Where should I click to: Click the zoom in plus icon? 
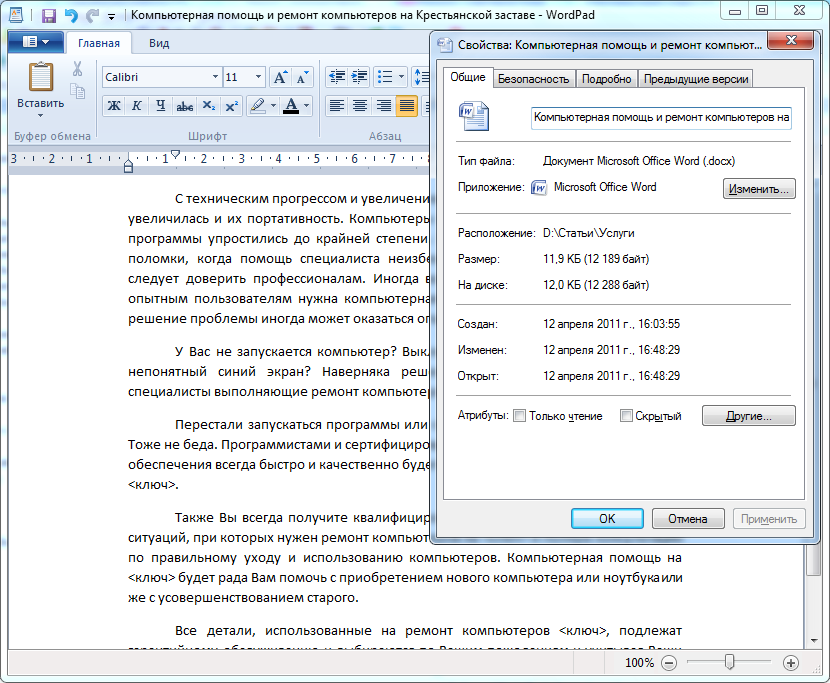point(790,662)
